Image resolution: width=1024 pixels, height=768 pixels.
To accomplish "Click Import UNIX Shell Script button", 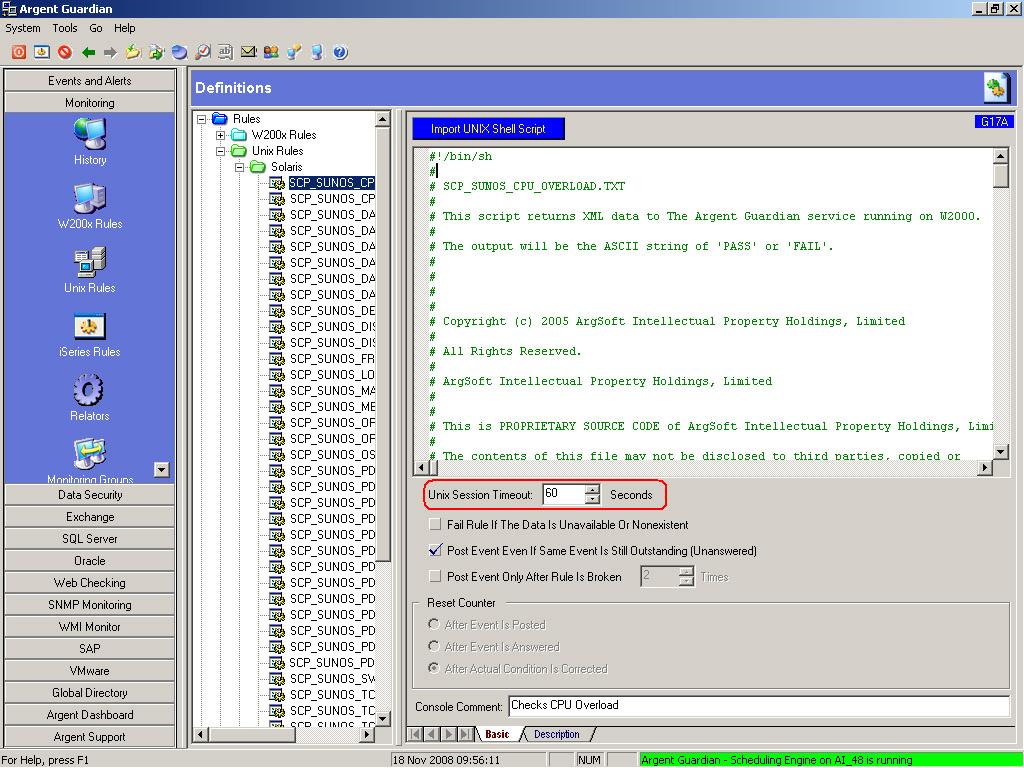I will click(488, 129).
